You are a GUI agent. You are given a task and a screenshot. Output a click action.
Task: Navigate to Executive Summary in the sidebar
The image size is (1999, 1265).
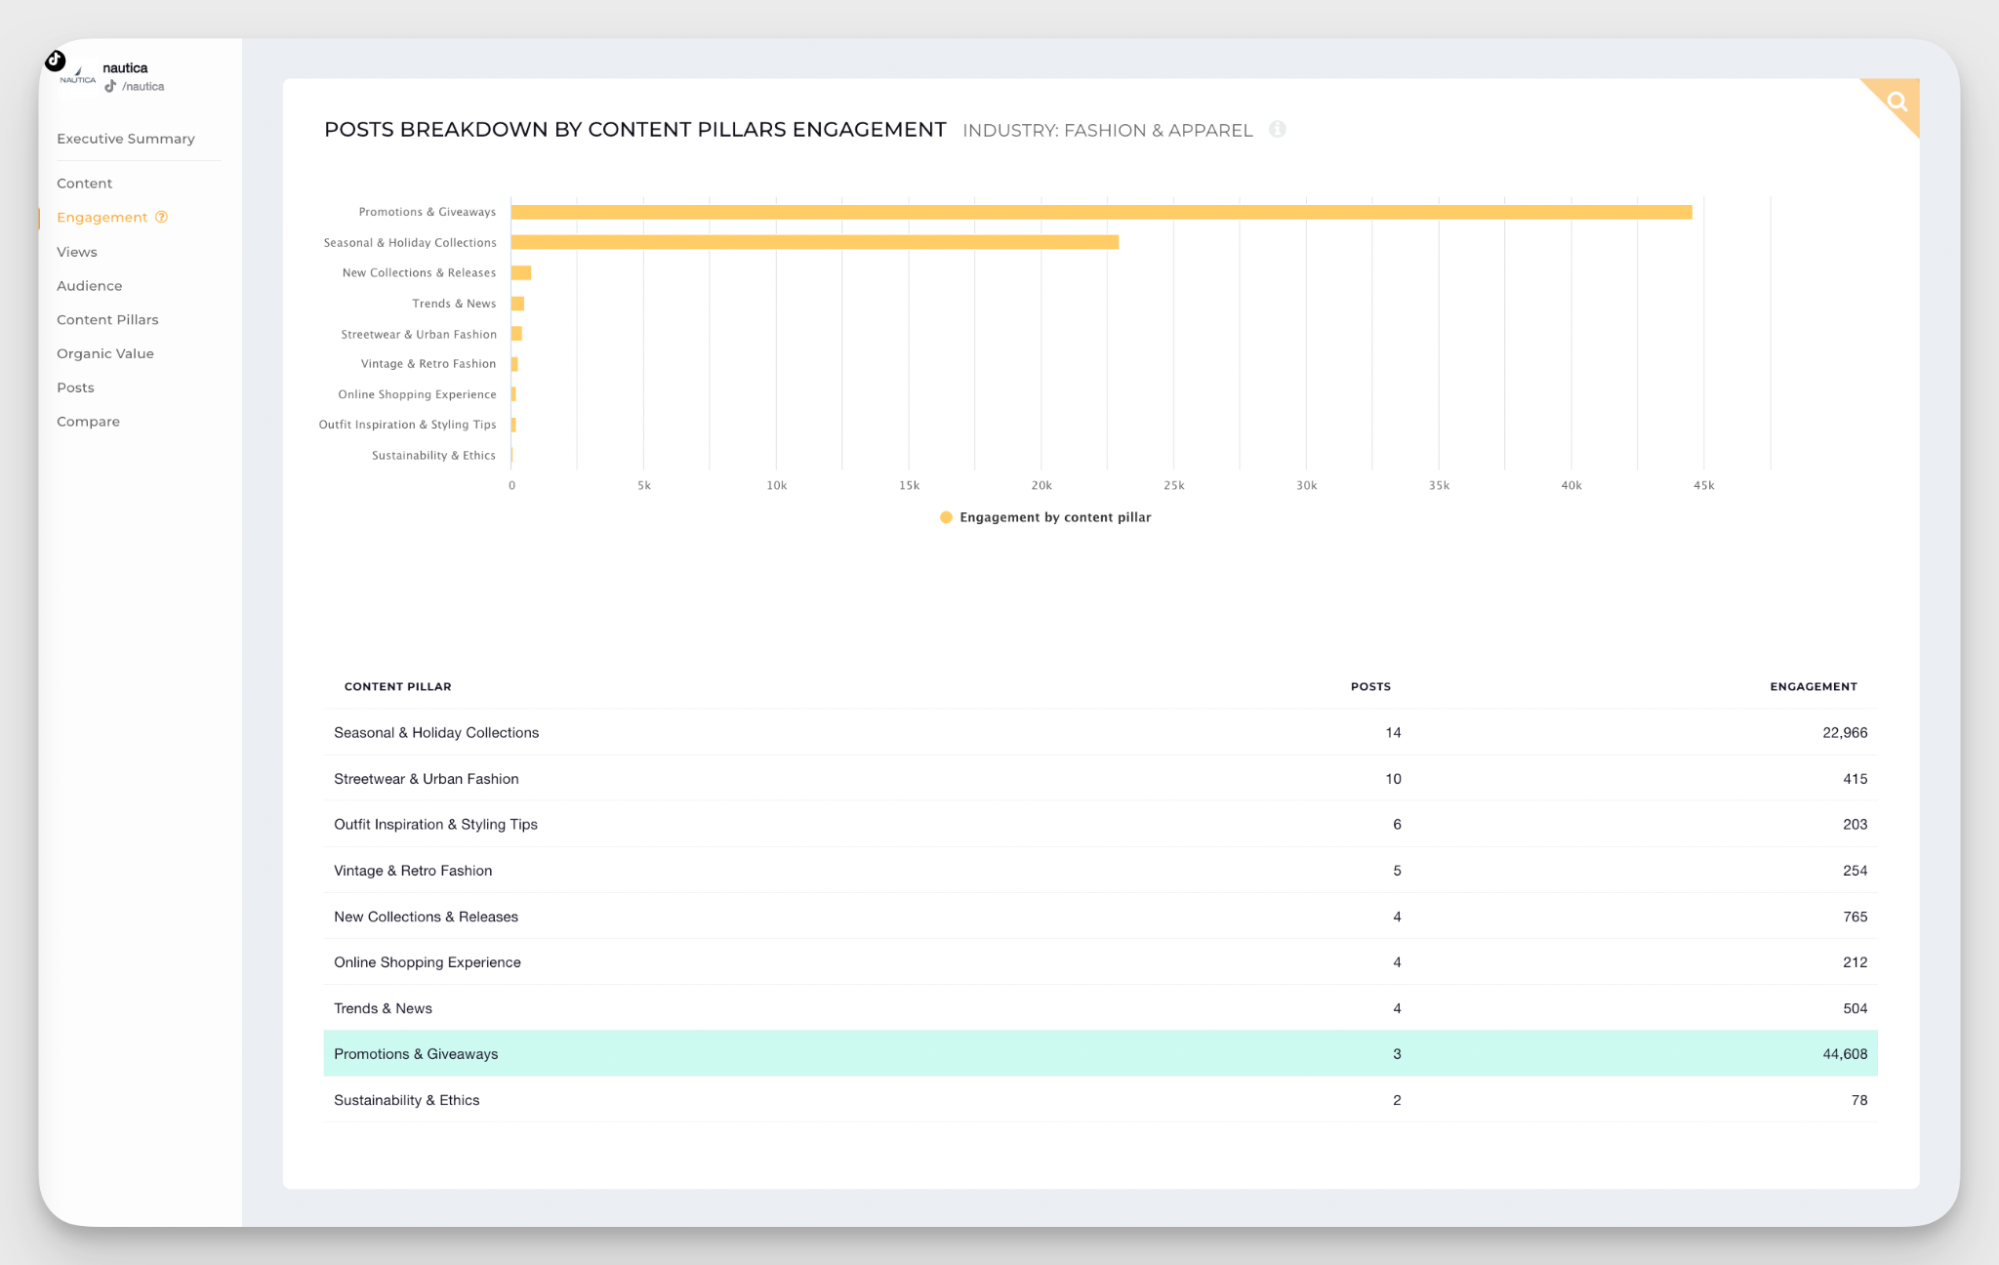click(125, 138)
